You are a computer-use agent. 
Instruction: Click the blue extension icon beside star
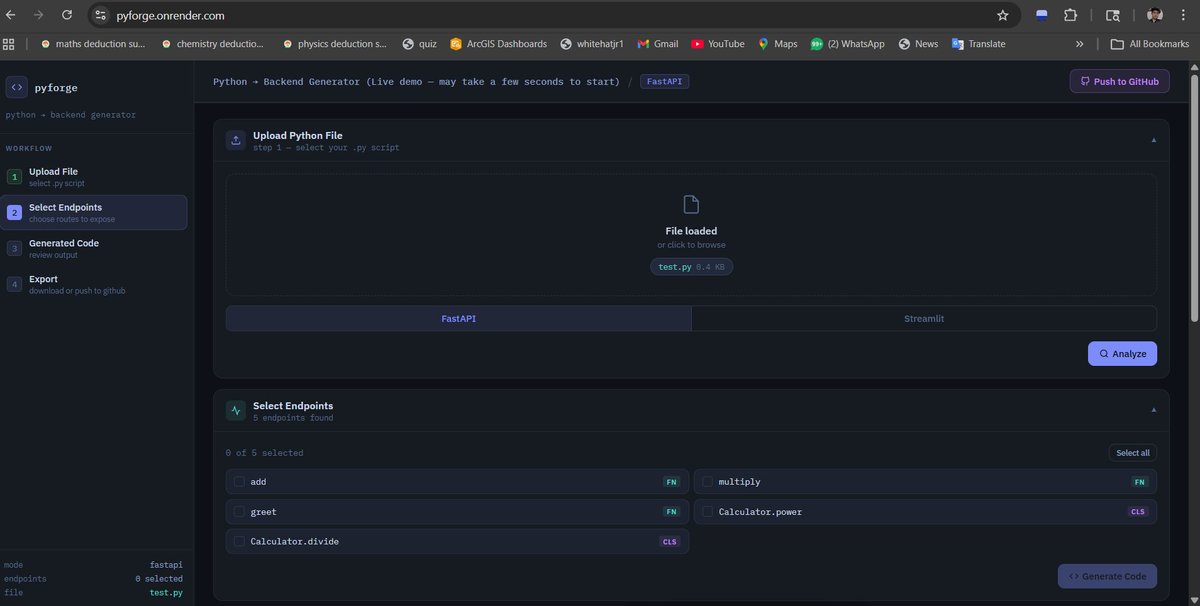coord(1042,16)
